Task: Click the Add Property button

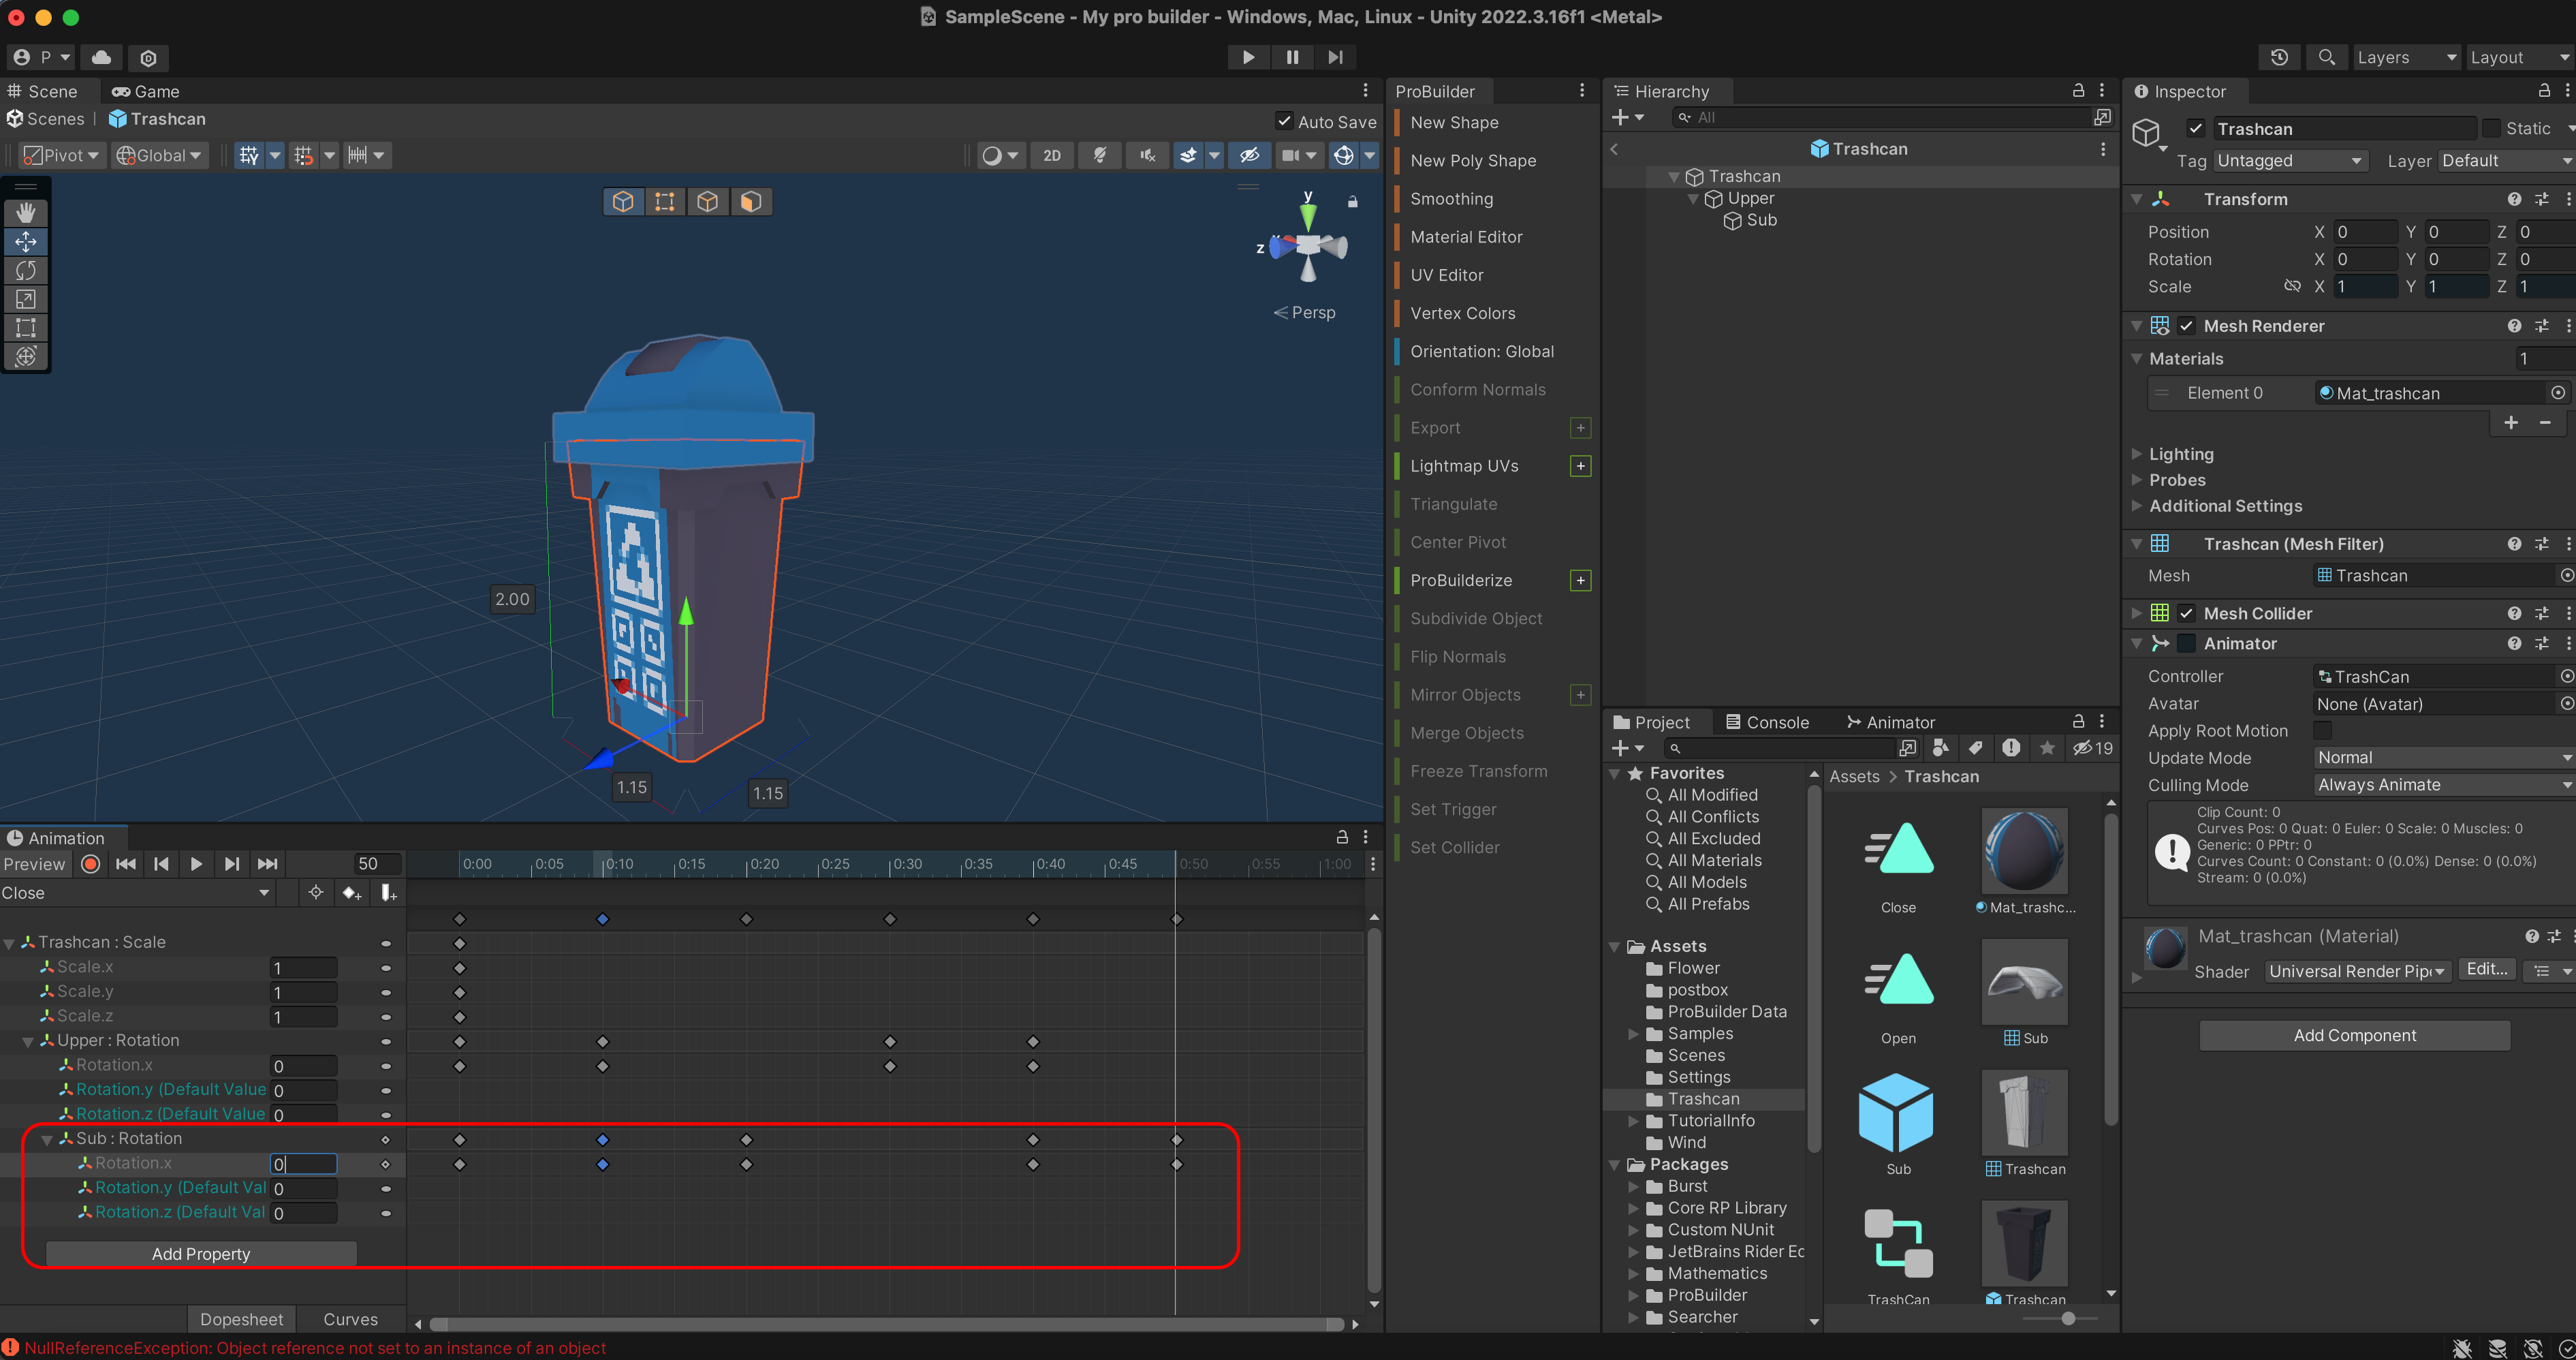Action: coord(201,1254)
